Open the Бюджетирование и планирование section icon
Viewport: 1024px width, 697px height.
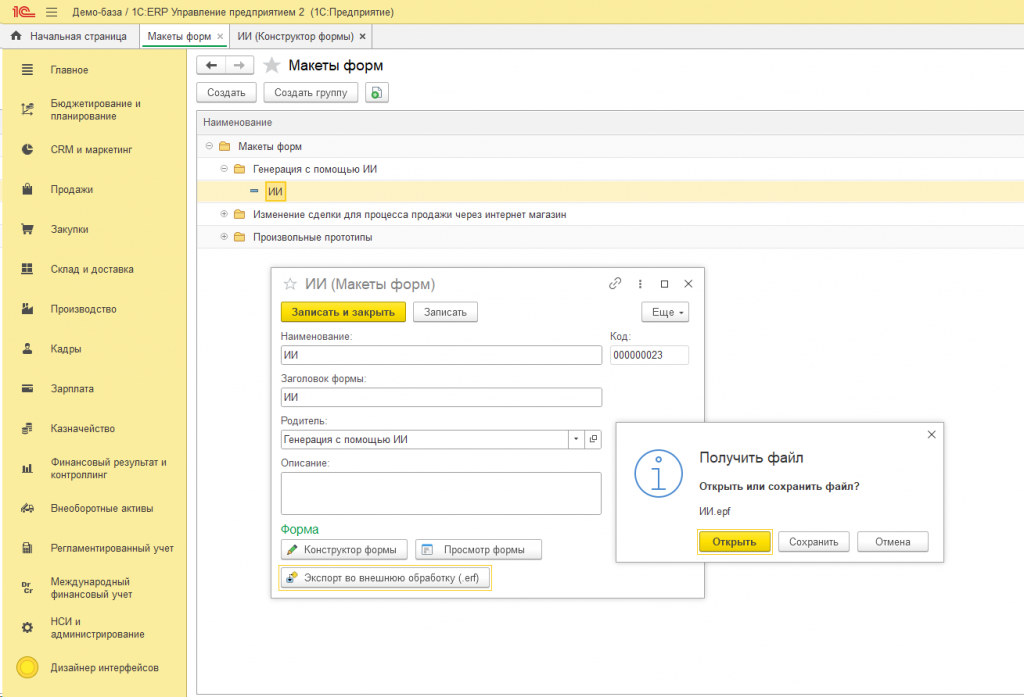27,110
